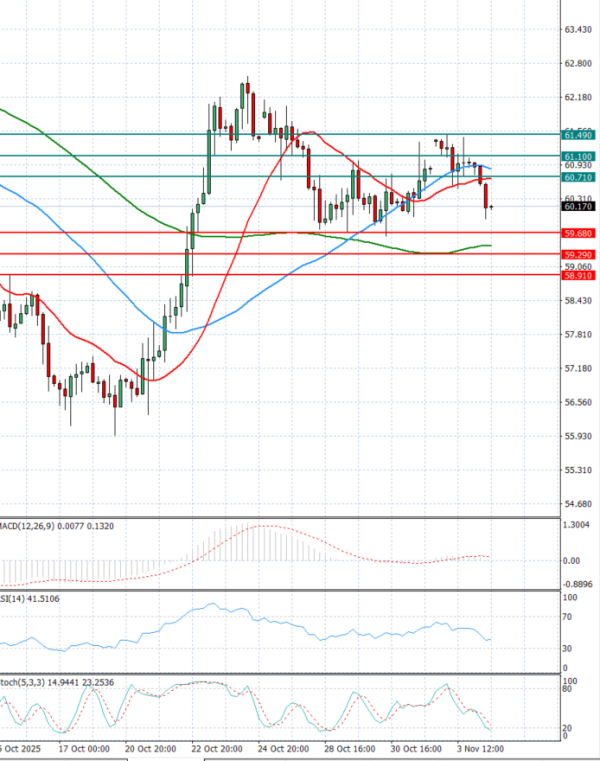Screen dimensions: 600x761
Task: Click the 58.910 support level label
Action: (x=579, y=275)
